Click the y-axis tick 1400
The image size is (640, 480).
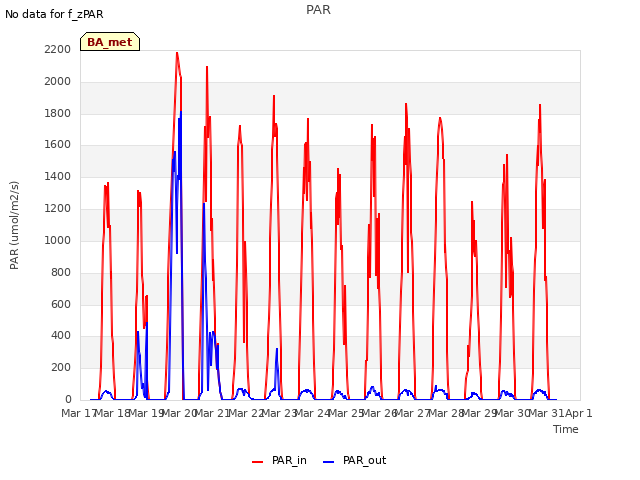(58, 176)
